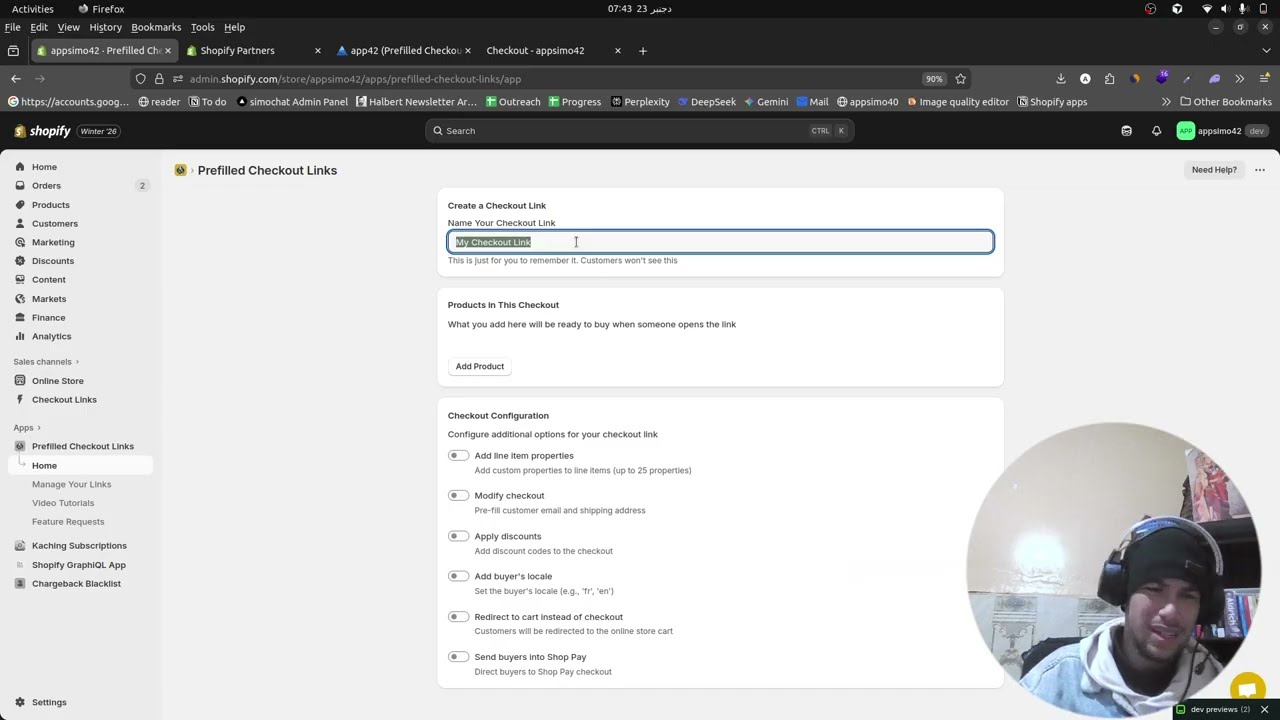Toggle Apply discounts option
Screen dimensions: 1280x720
click(458, 536)
